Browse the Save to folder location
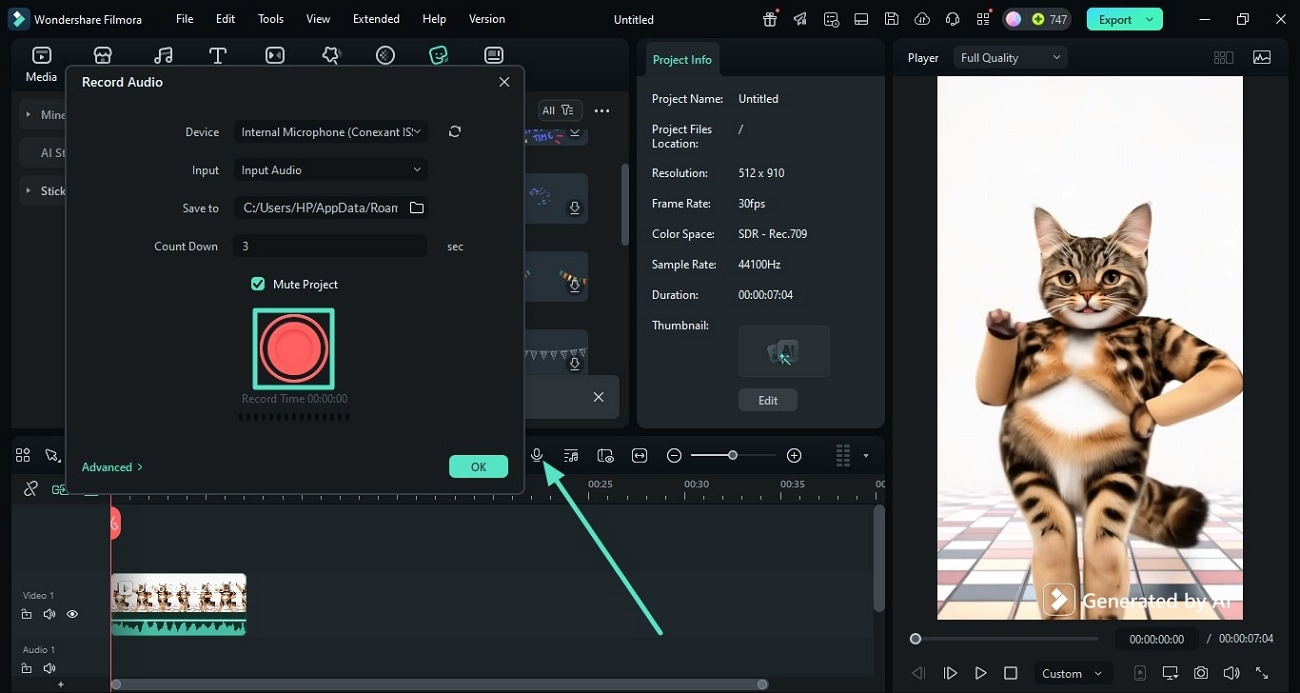 click(x=417, y=208)
